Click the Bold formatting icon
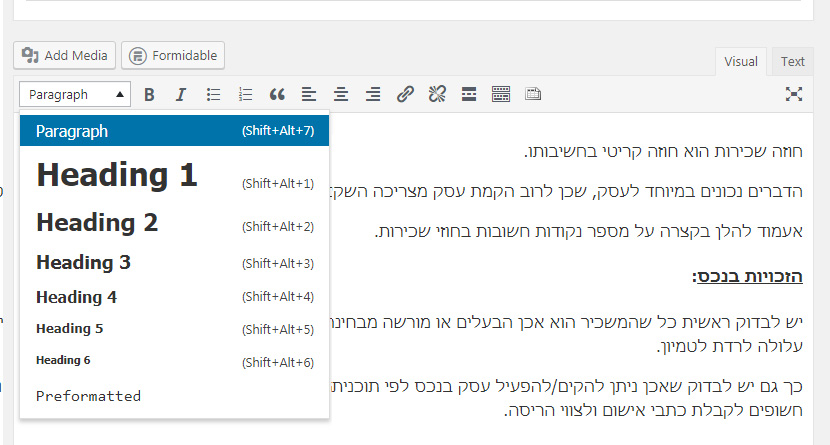 click(149, 95)
